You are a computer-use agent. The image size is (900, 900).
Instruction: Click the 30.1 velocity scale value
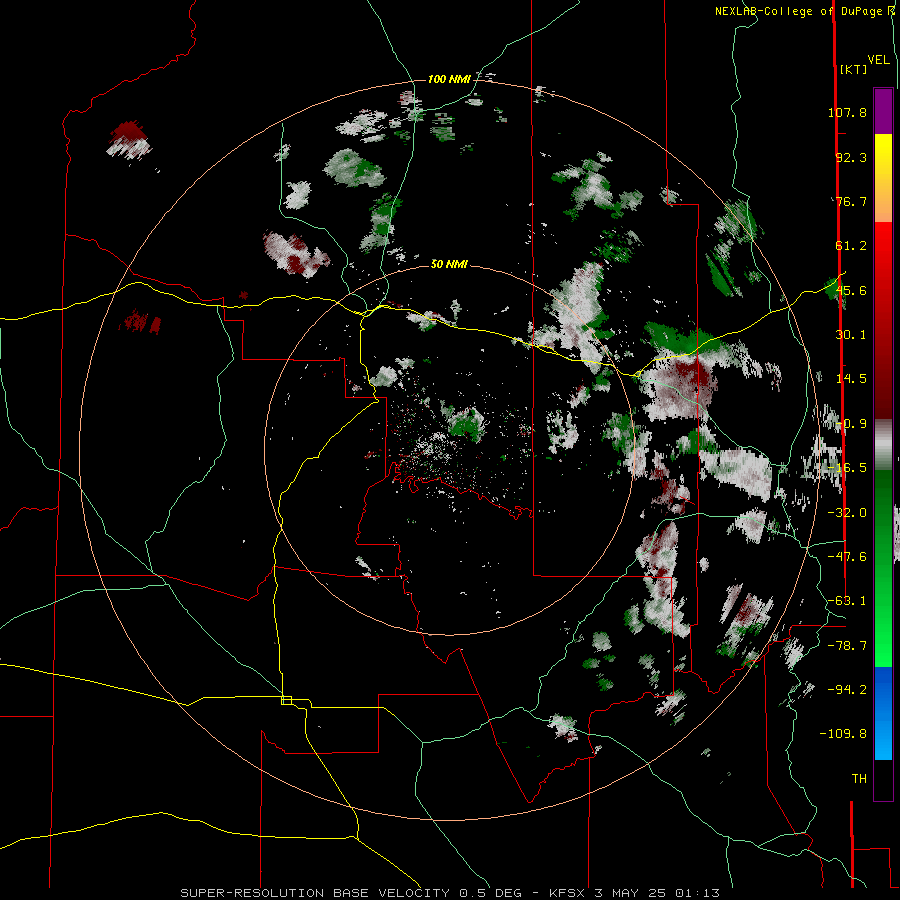coord(851,335)
